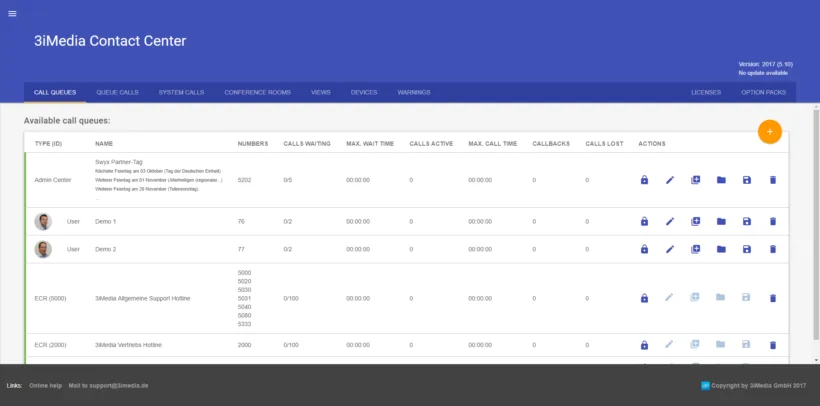This screenshot has height=406, width=820.
Task: Open the Licenses tab
Action: click(x=706, y=93)
